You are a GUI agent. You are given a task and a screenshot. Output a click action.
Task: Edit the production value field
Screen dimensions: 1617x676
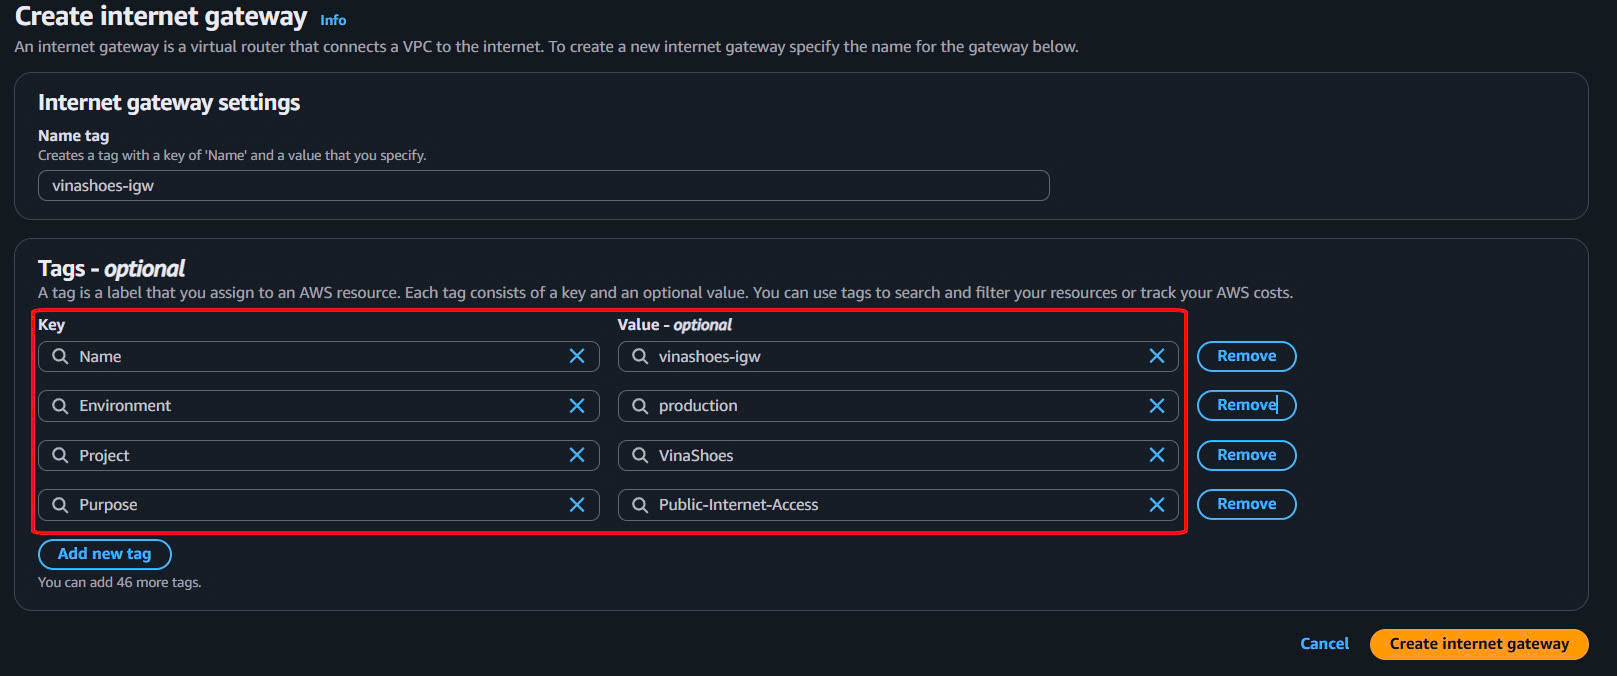click(890, 406)
